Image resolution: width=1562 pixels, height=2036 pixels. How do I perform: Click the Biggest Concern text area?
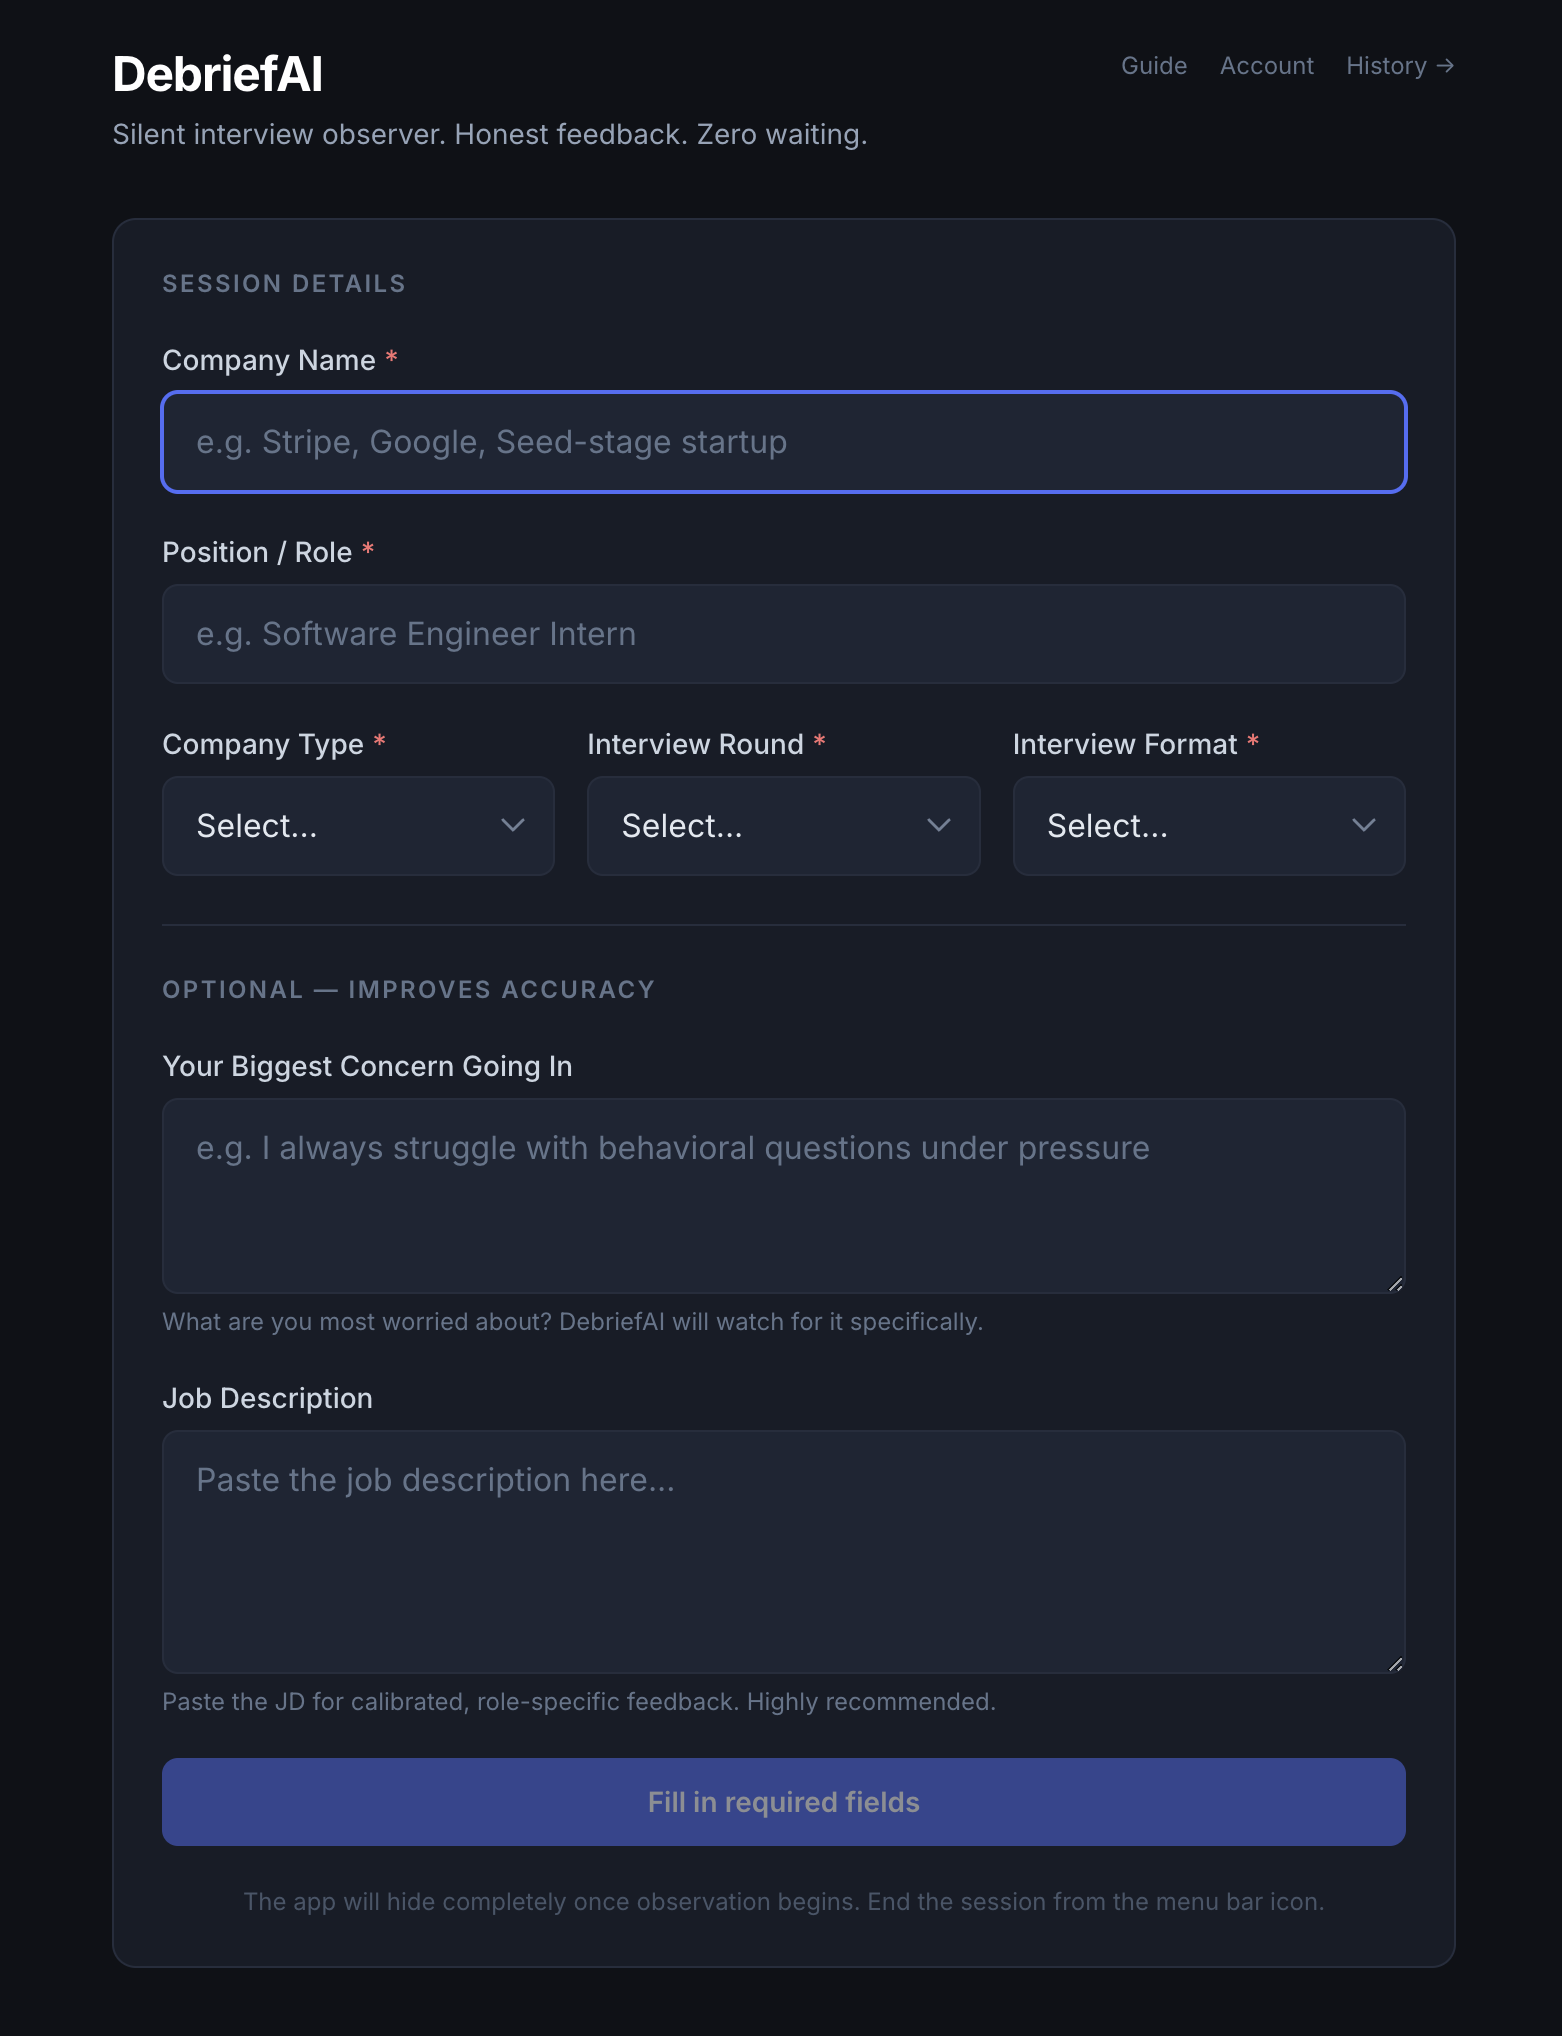[784, 1196]
